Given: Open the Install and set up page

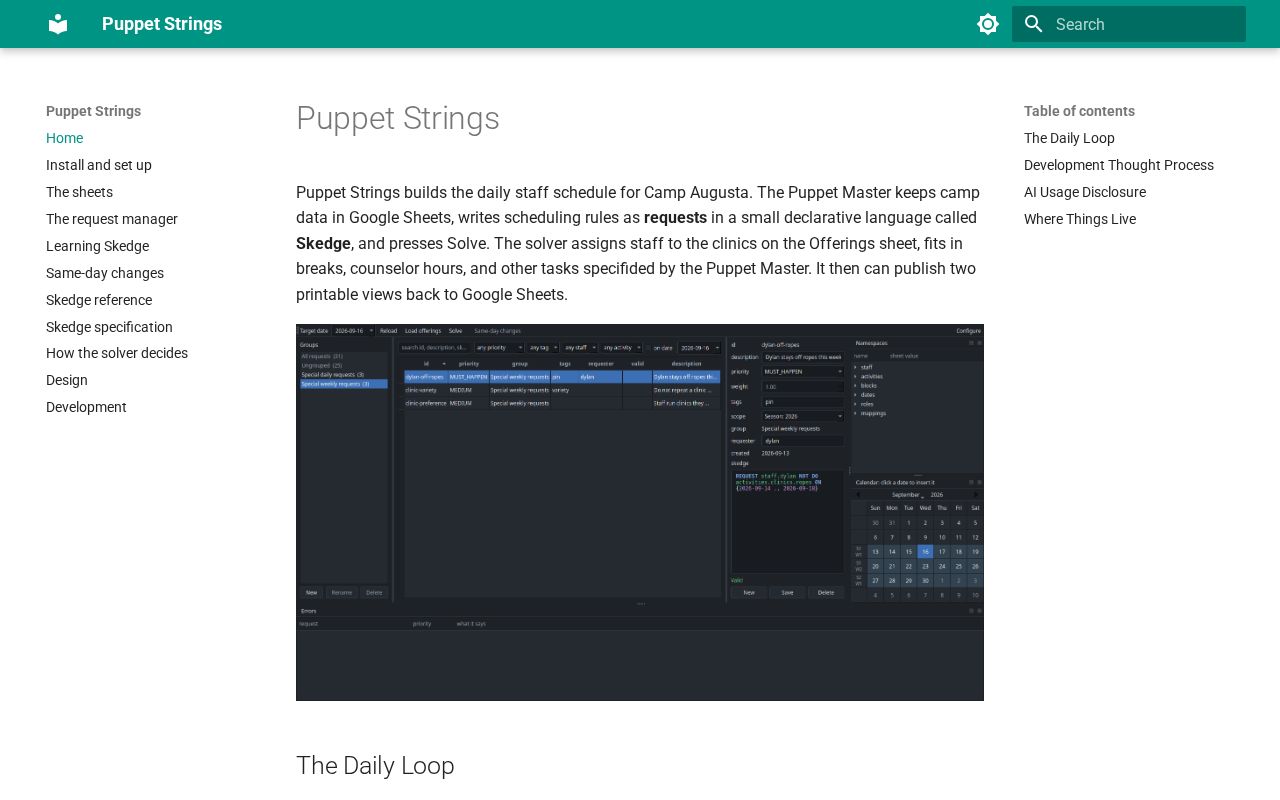Looking at the screenshot, I should (99, 165).
